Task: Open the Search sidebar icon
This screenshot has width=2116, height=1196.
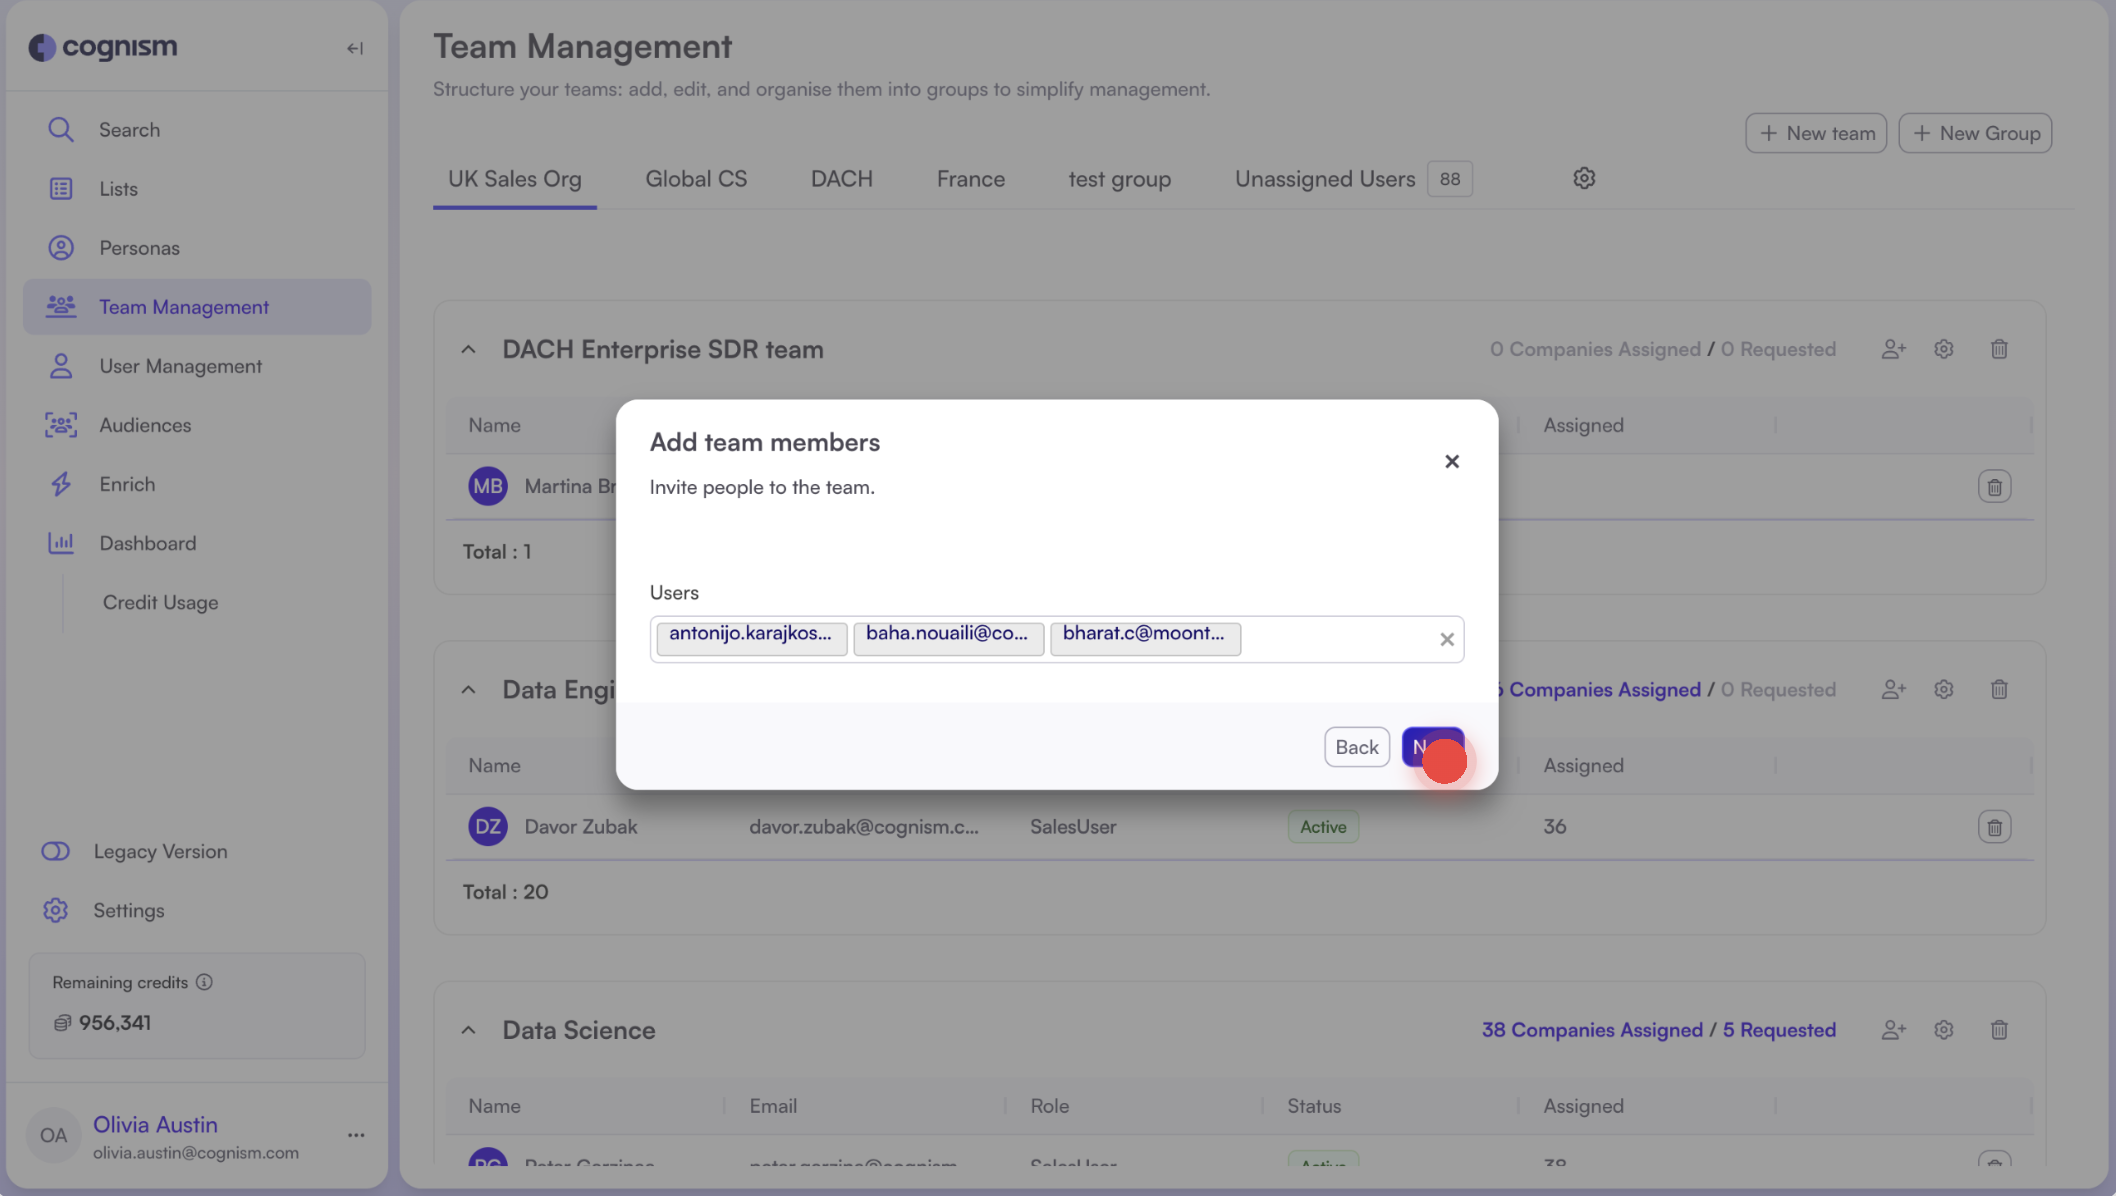Action: coord(61,129)
